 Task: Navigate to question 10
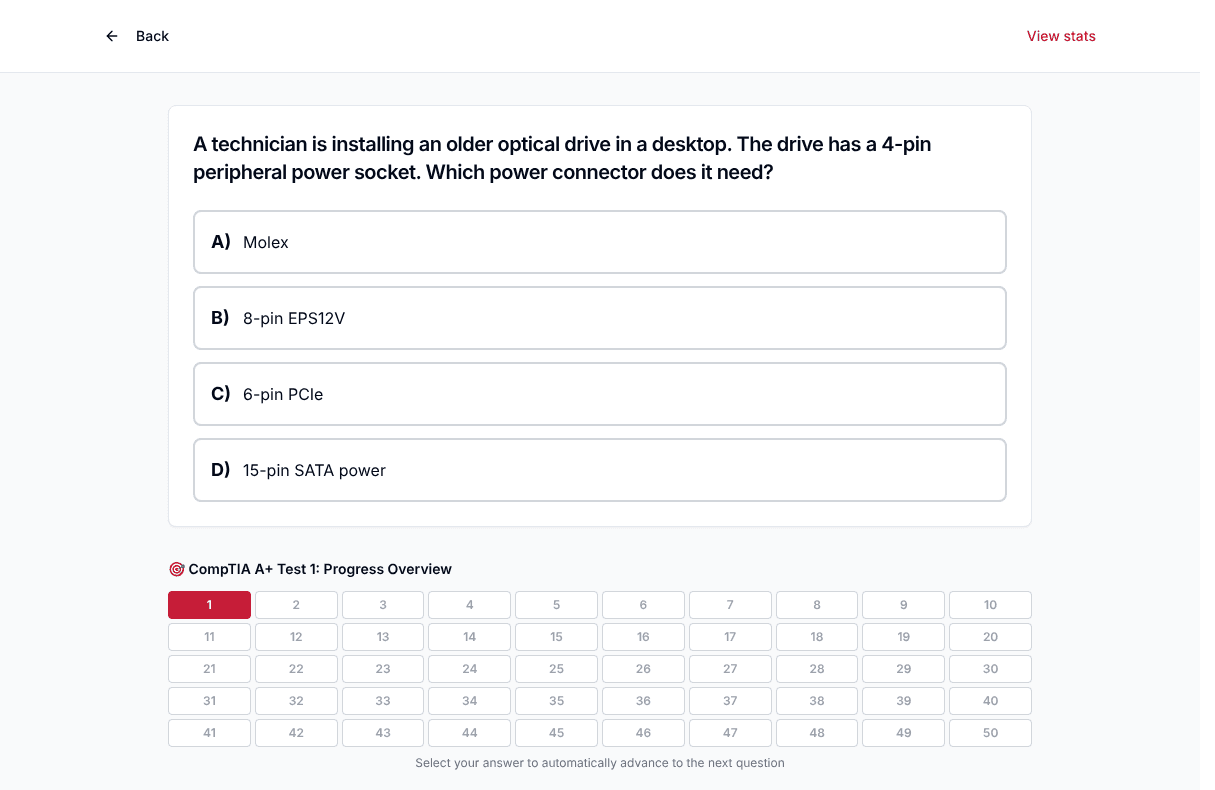(x=990, y=605)
